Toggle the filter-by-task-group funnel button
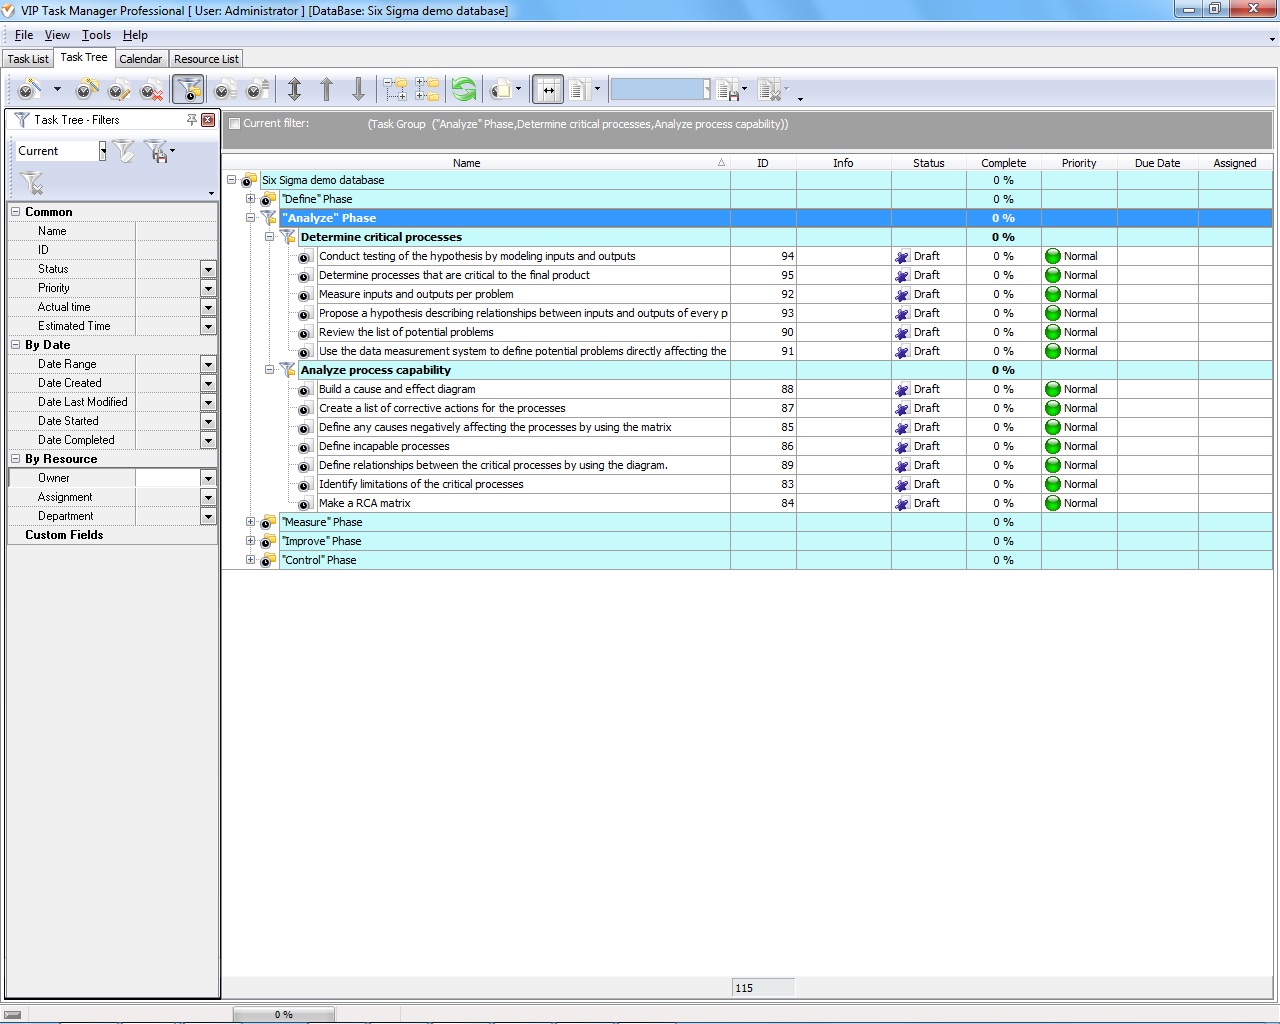Image resolution: width=1280 pixels, height=1024 pixels. [x=188, y=91]
